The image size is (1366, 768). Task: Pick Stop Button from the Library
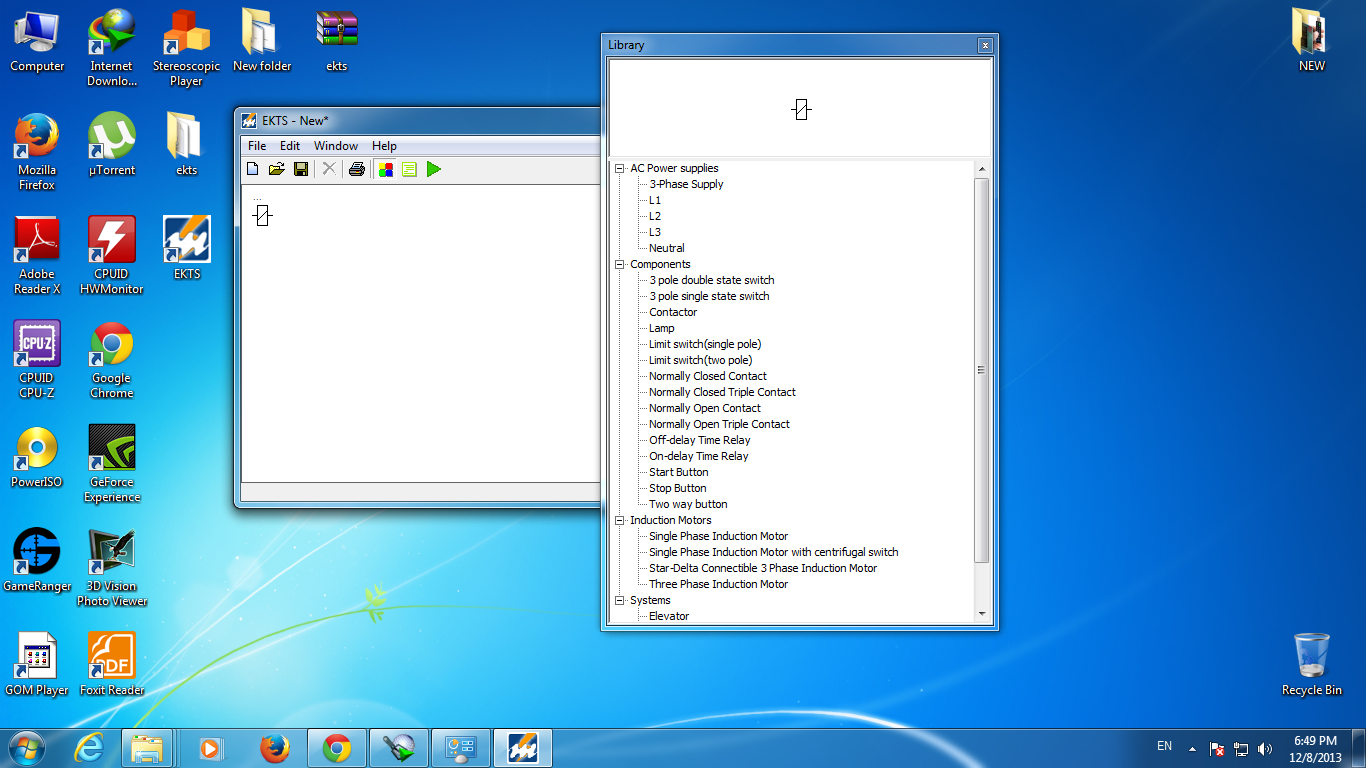(x=678, y=488)
